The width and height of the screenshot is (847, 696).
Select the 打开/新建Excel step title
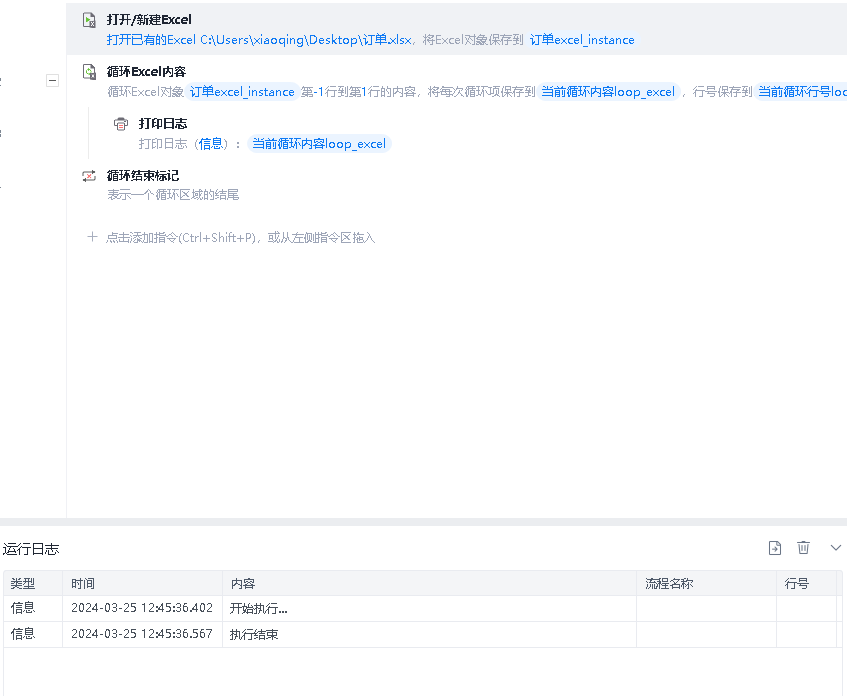point(149,20)
